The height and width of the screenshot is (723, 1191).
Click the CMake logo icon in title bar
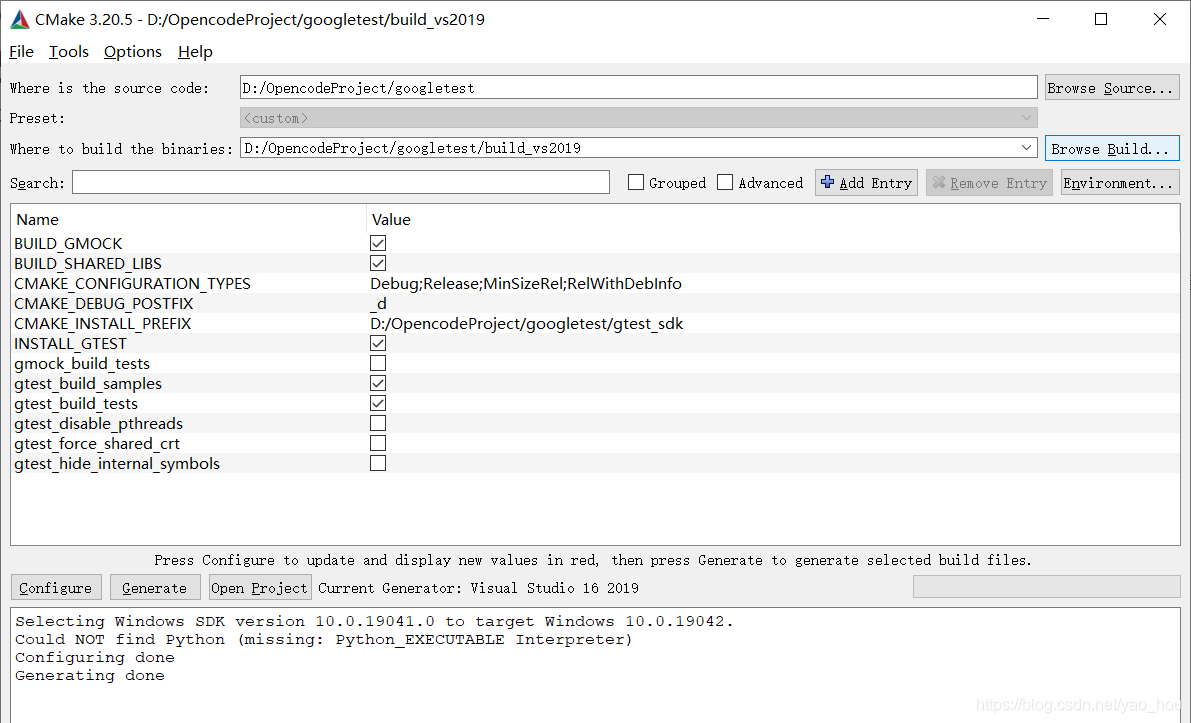[x=20, y=20]
